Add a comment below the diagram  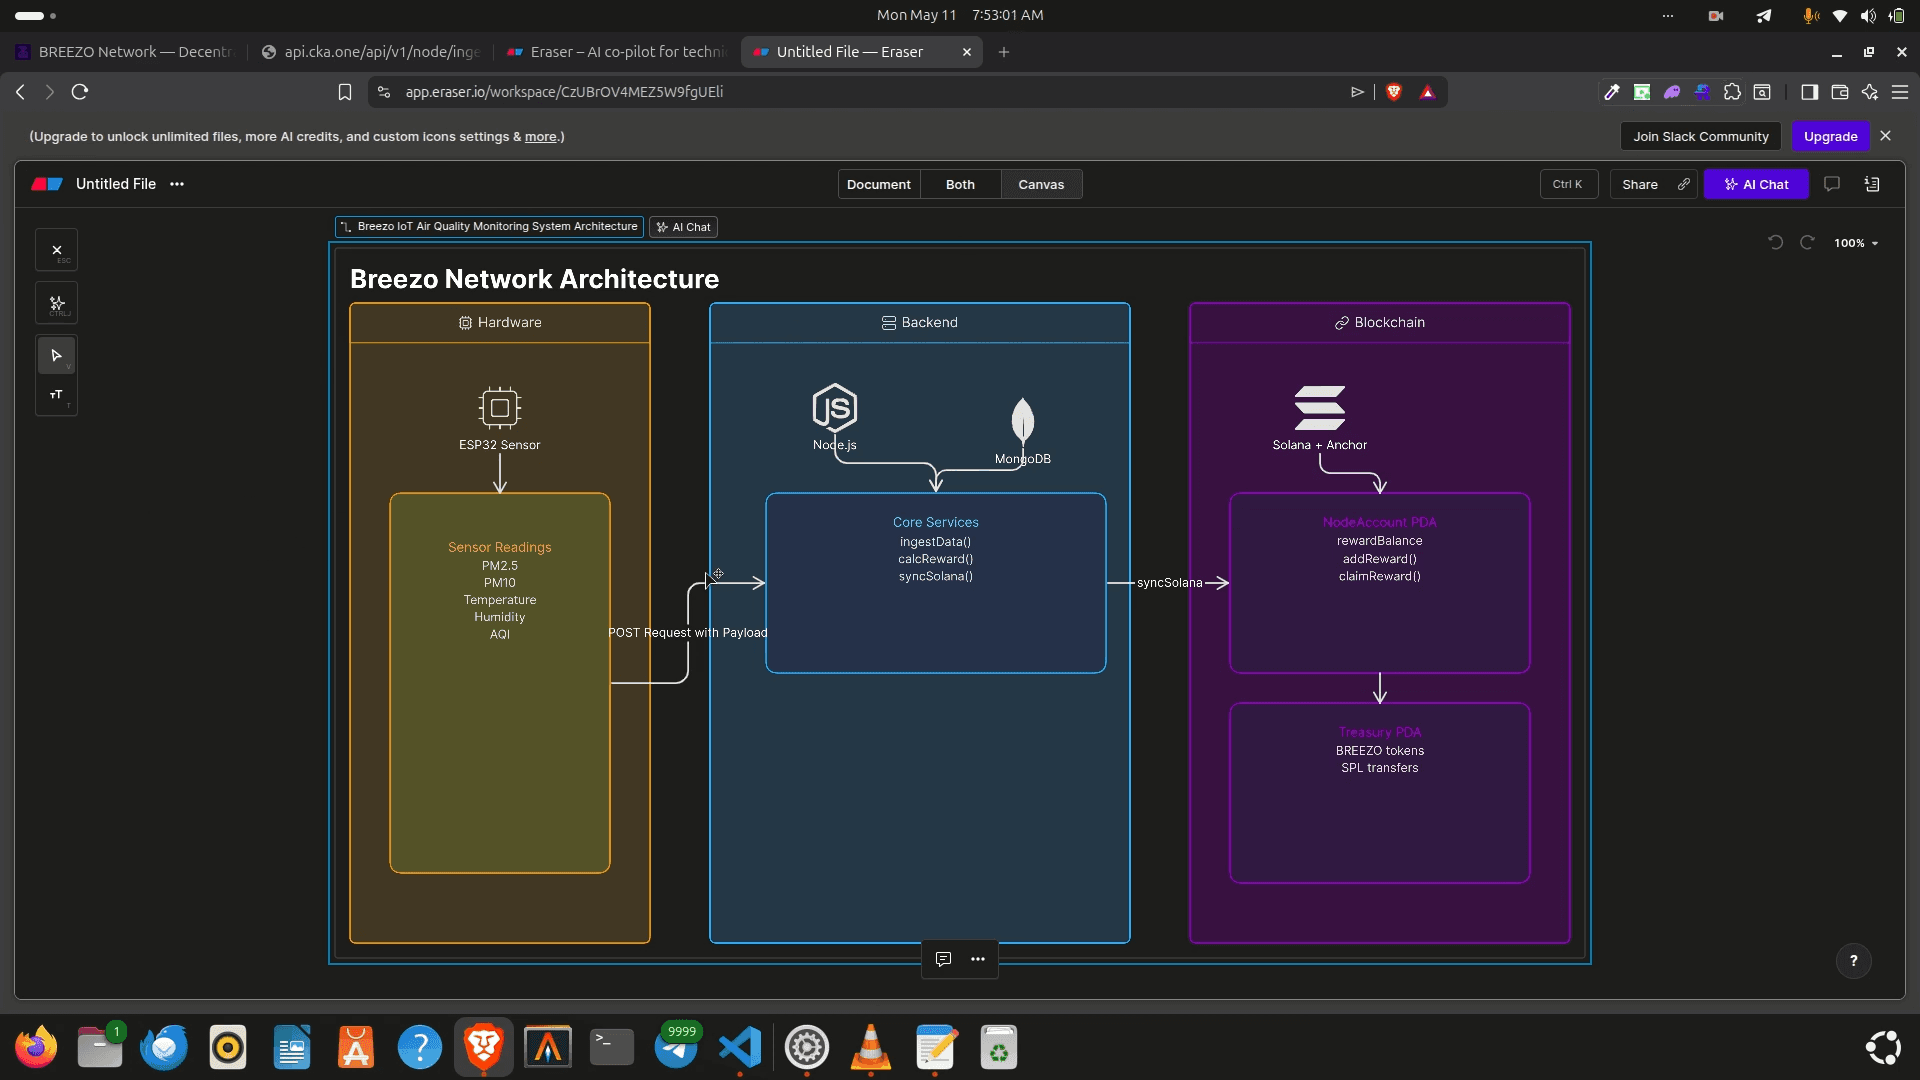point(943,959)
